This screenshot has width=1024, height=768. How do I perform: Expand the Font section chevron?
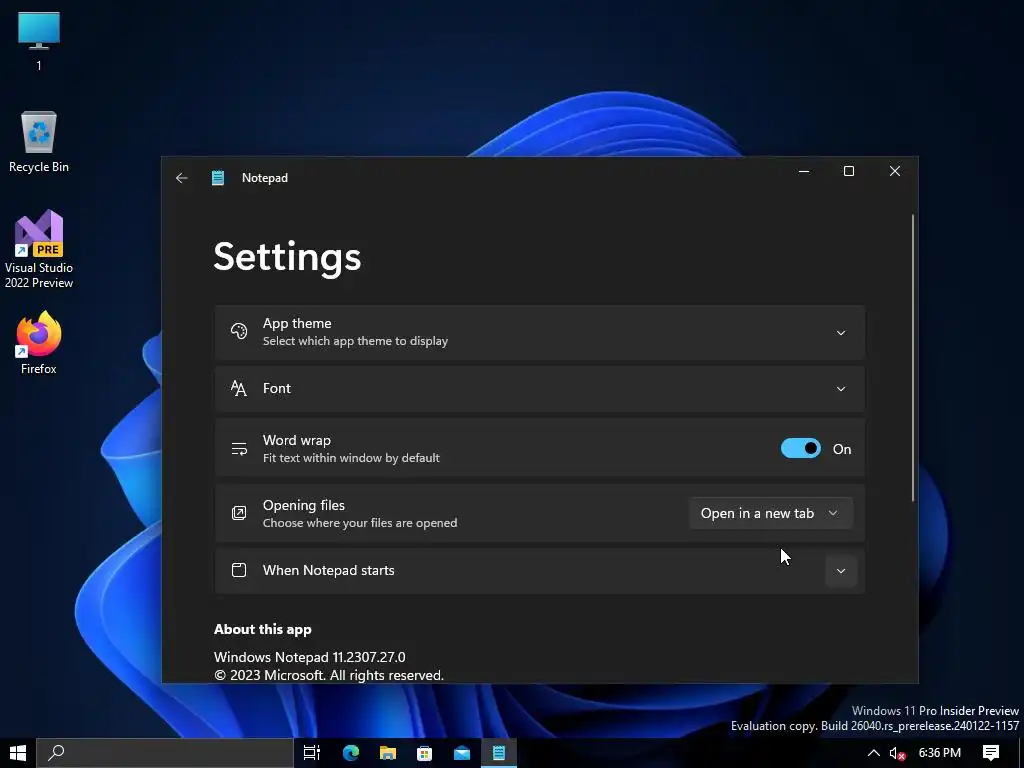(840, 389)
